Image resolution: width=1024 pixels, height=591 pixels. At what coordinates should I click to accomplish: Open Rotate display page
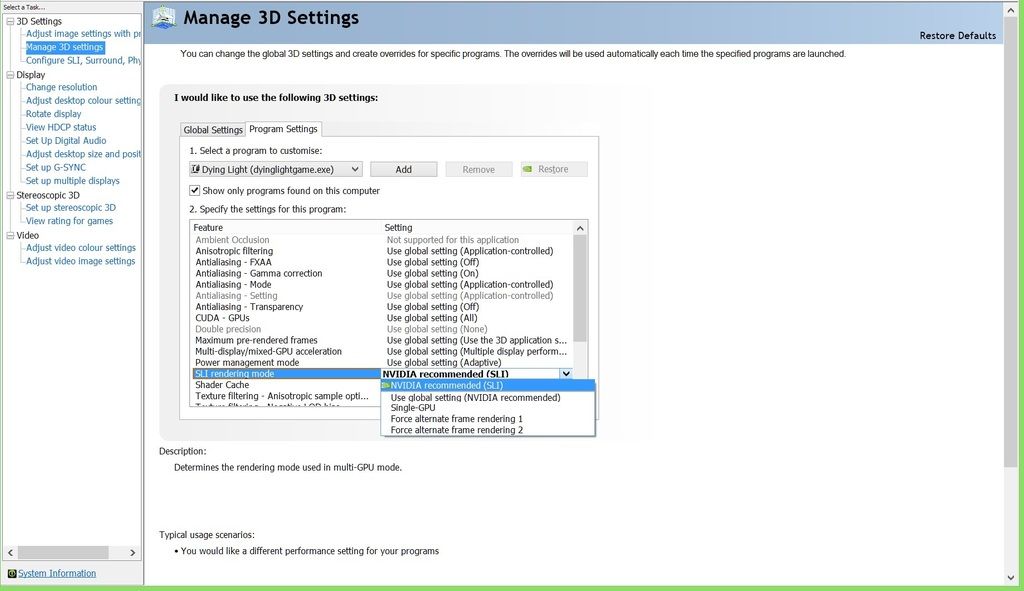[54, 114]
